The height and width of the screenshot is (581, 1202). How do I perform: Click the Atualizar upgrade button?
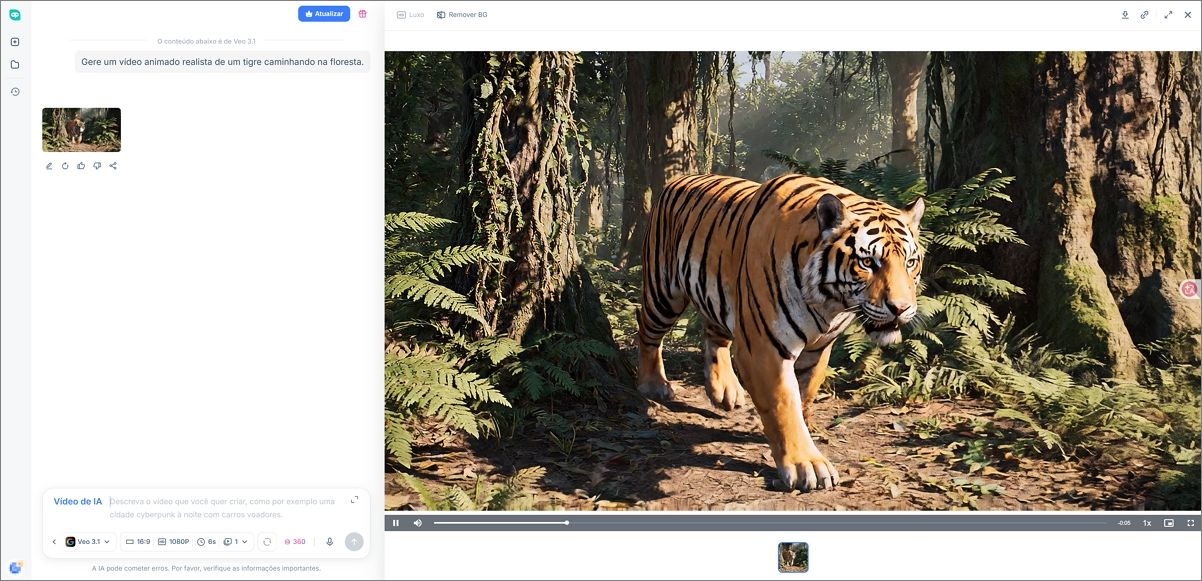[x=324, y=14]
